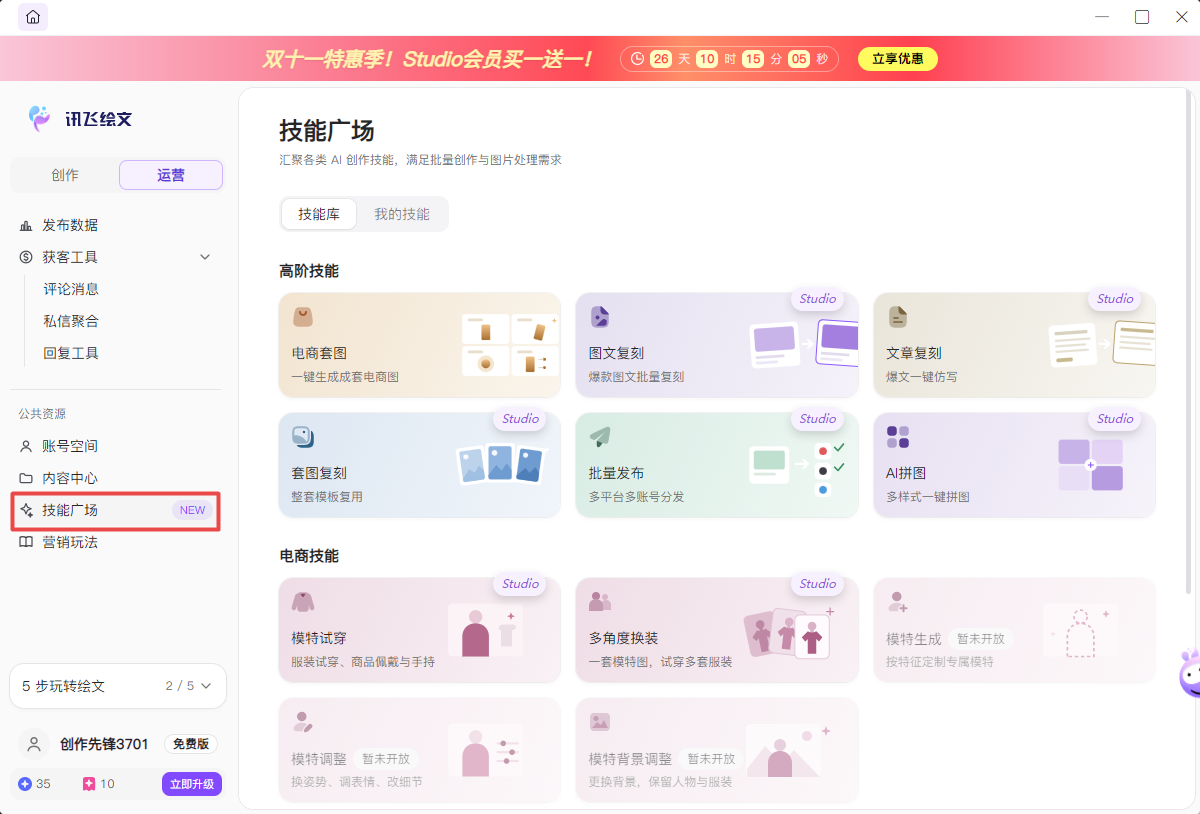Click the Studio badge on 图文复刻
Viewport: 1200px width, 814px height.
818,299
